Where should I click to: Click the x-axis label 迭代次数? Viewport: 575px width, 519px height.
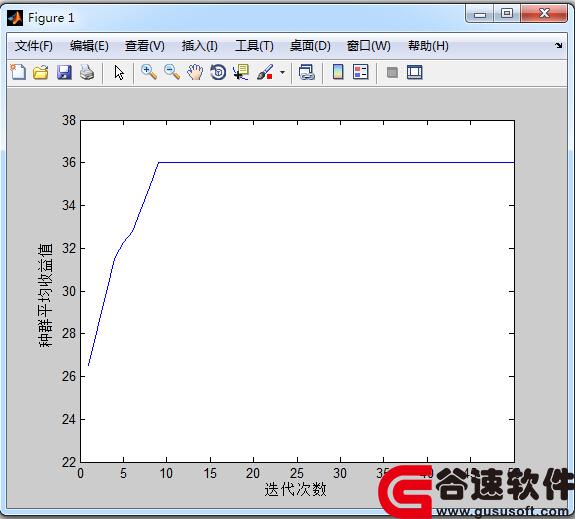coord(295,489)
